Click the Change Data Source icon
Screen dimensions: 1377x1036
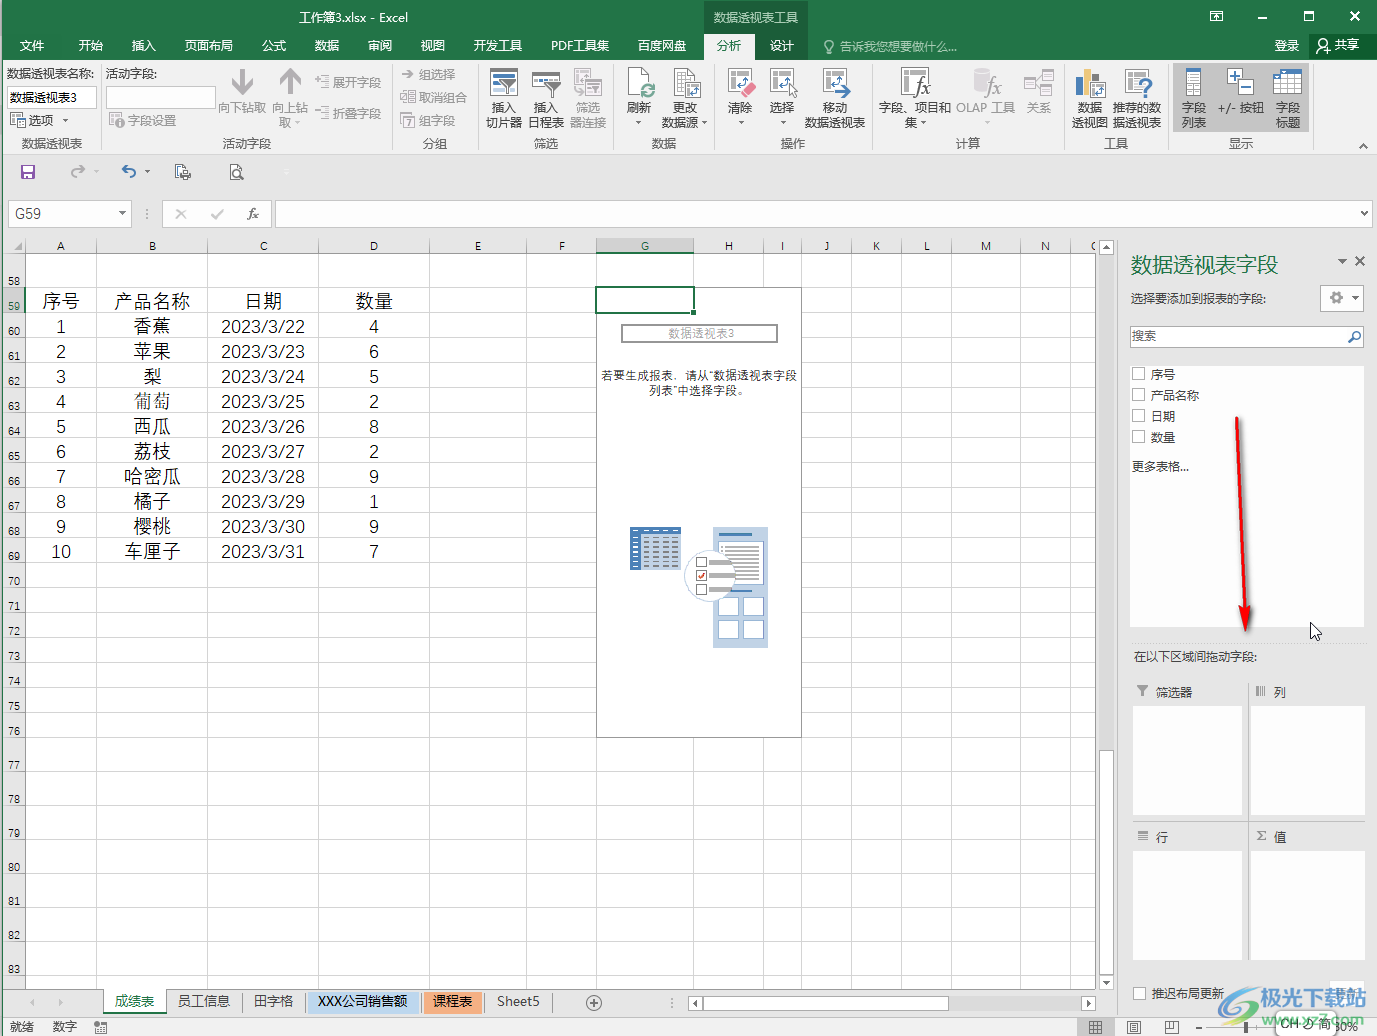685,83
